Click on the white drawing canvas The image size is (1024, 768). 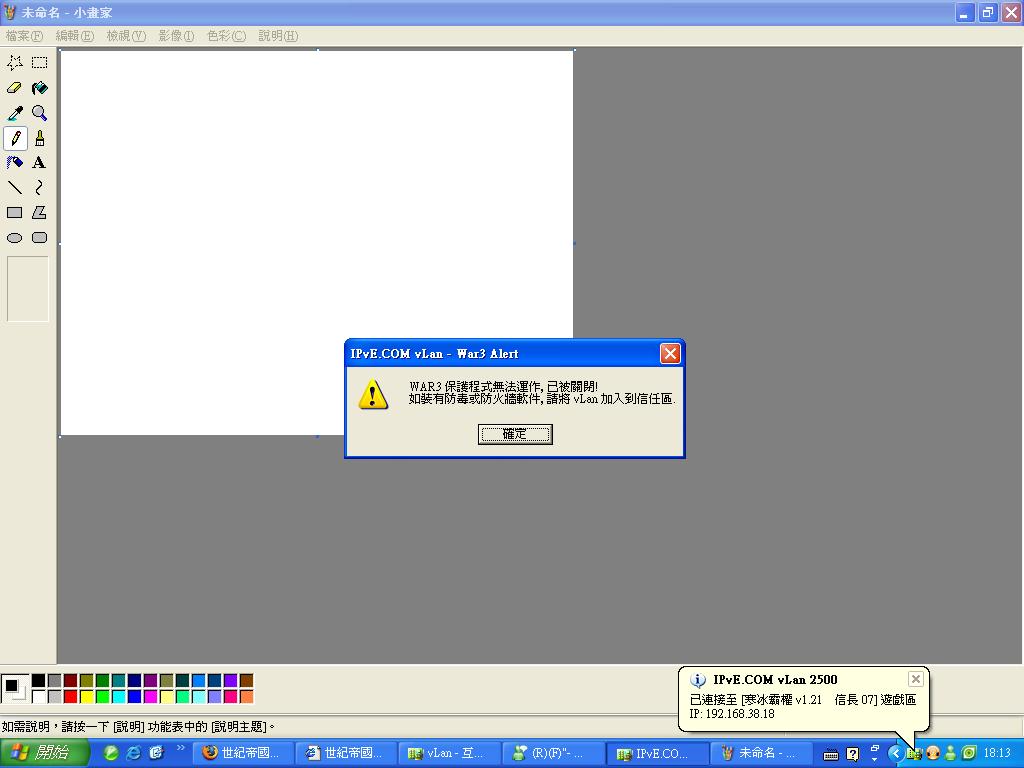click(x=317, y=242)
